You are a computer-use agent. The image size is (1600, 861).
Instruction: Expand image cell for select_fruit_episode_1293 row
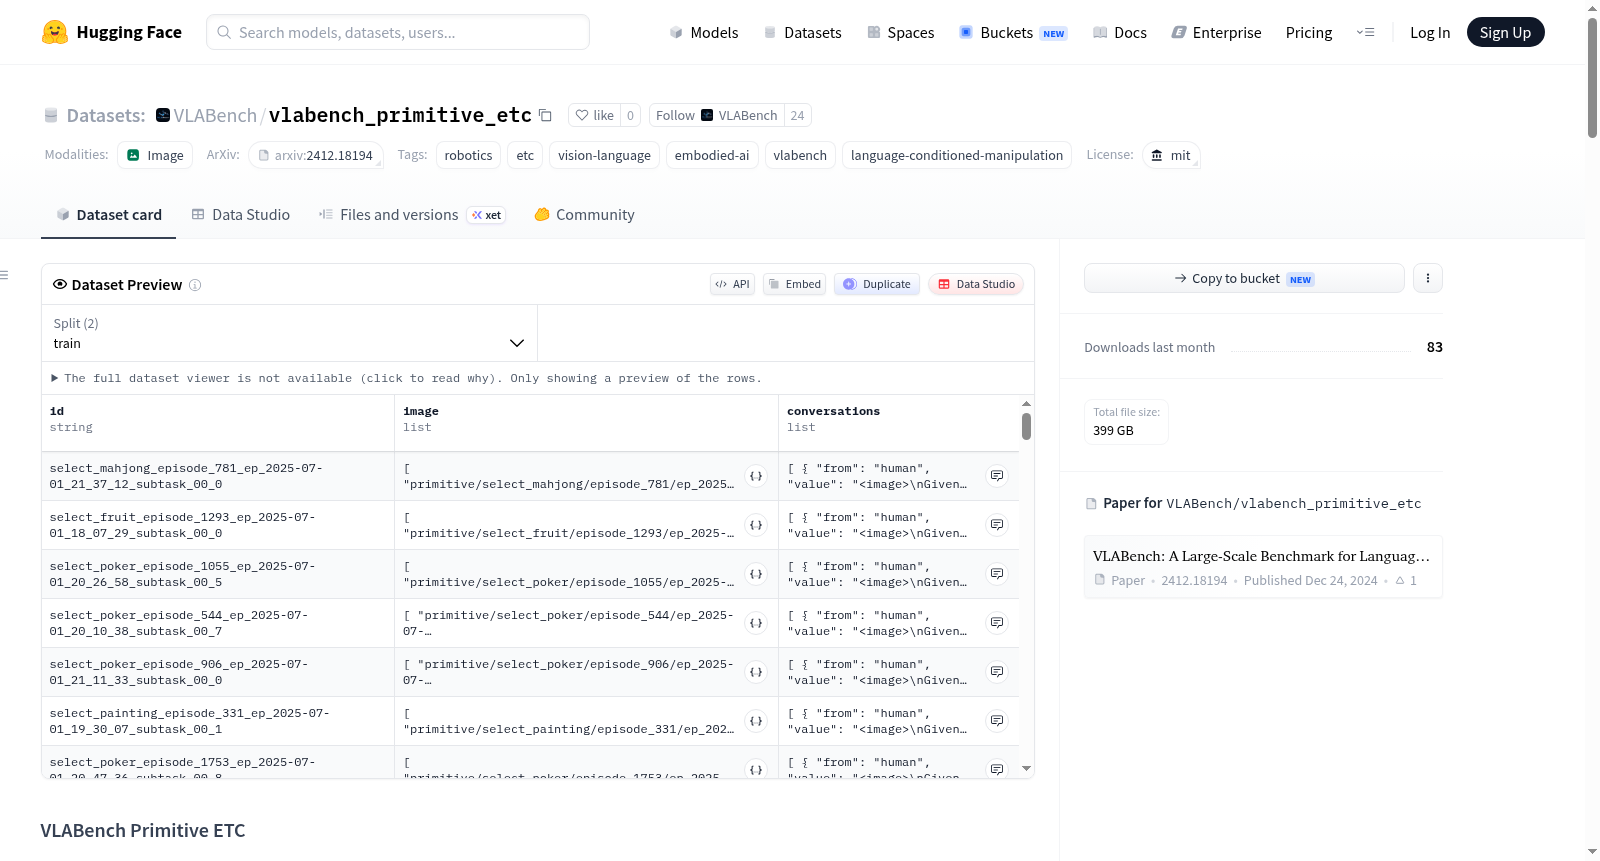(x=756, y=525)
